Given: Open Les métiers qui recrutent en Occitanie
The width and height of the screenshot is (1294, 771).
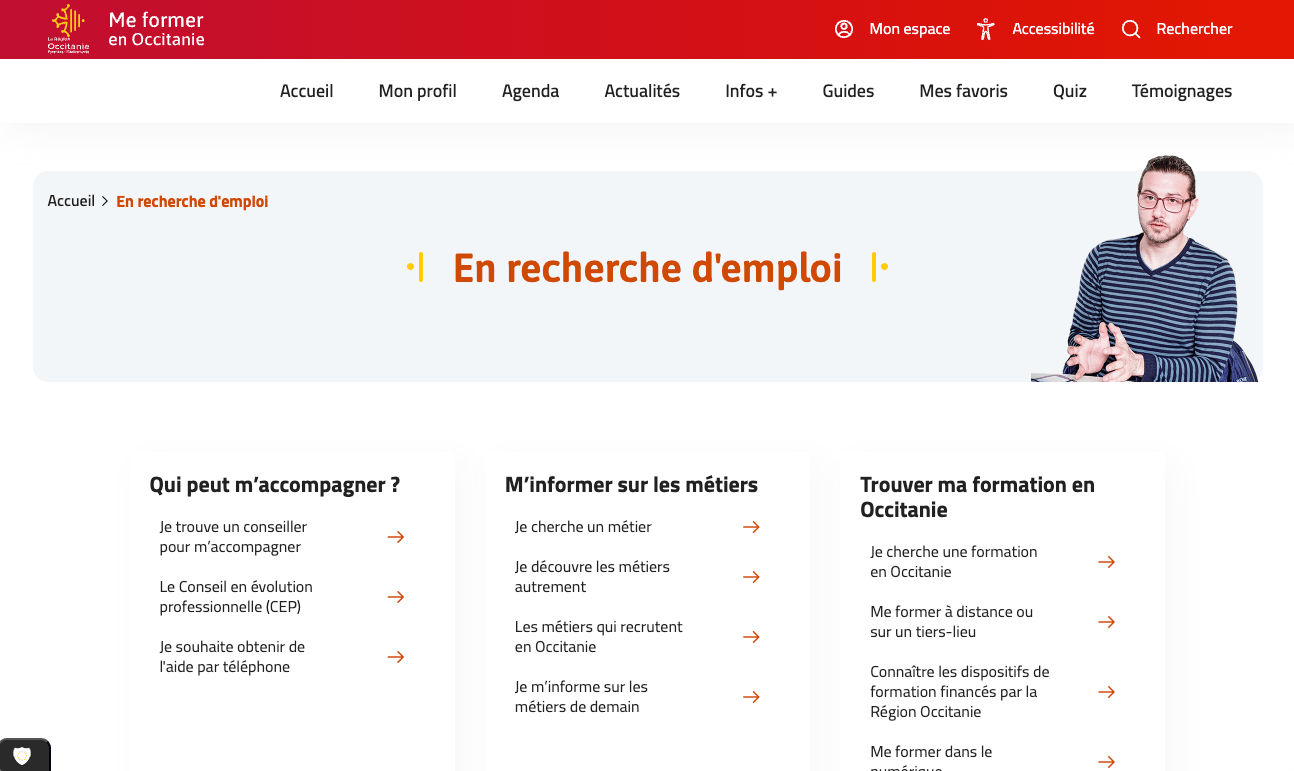Looking at the screenshot, I should click(x=598, y=637).
